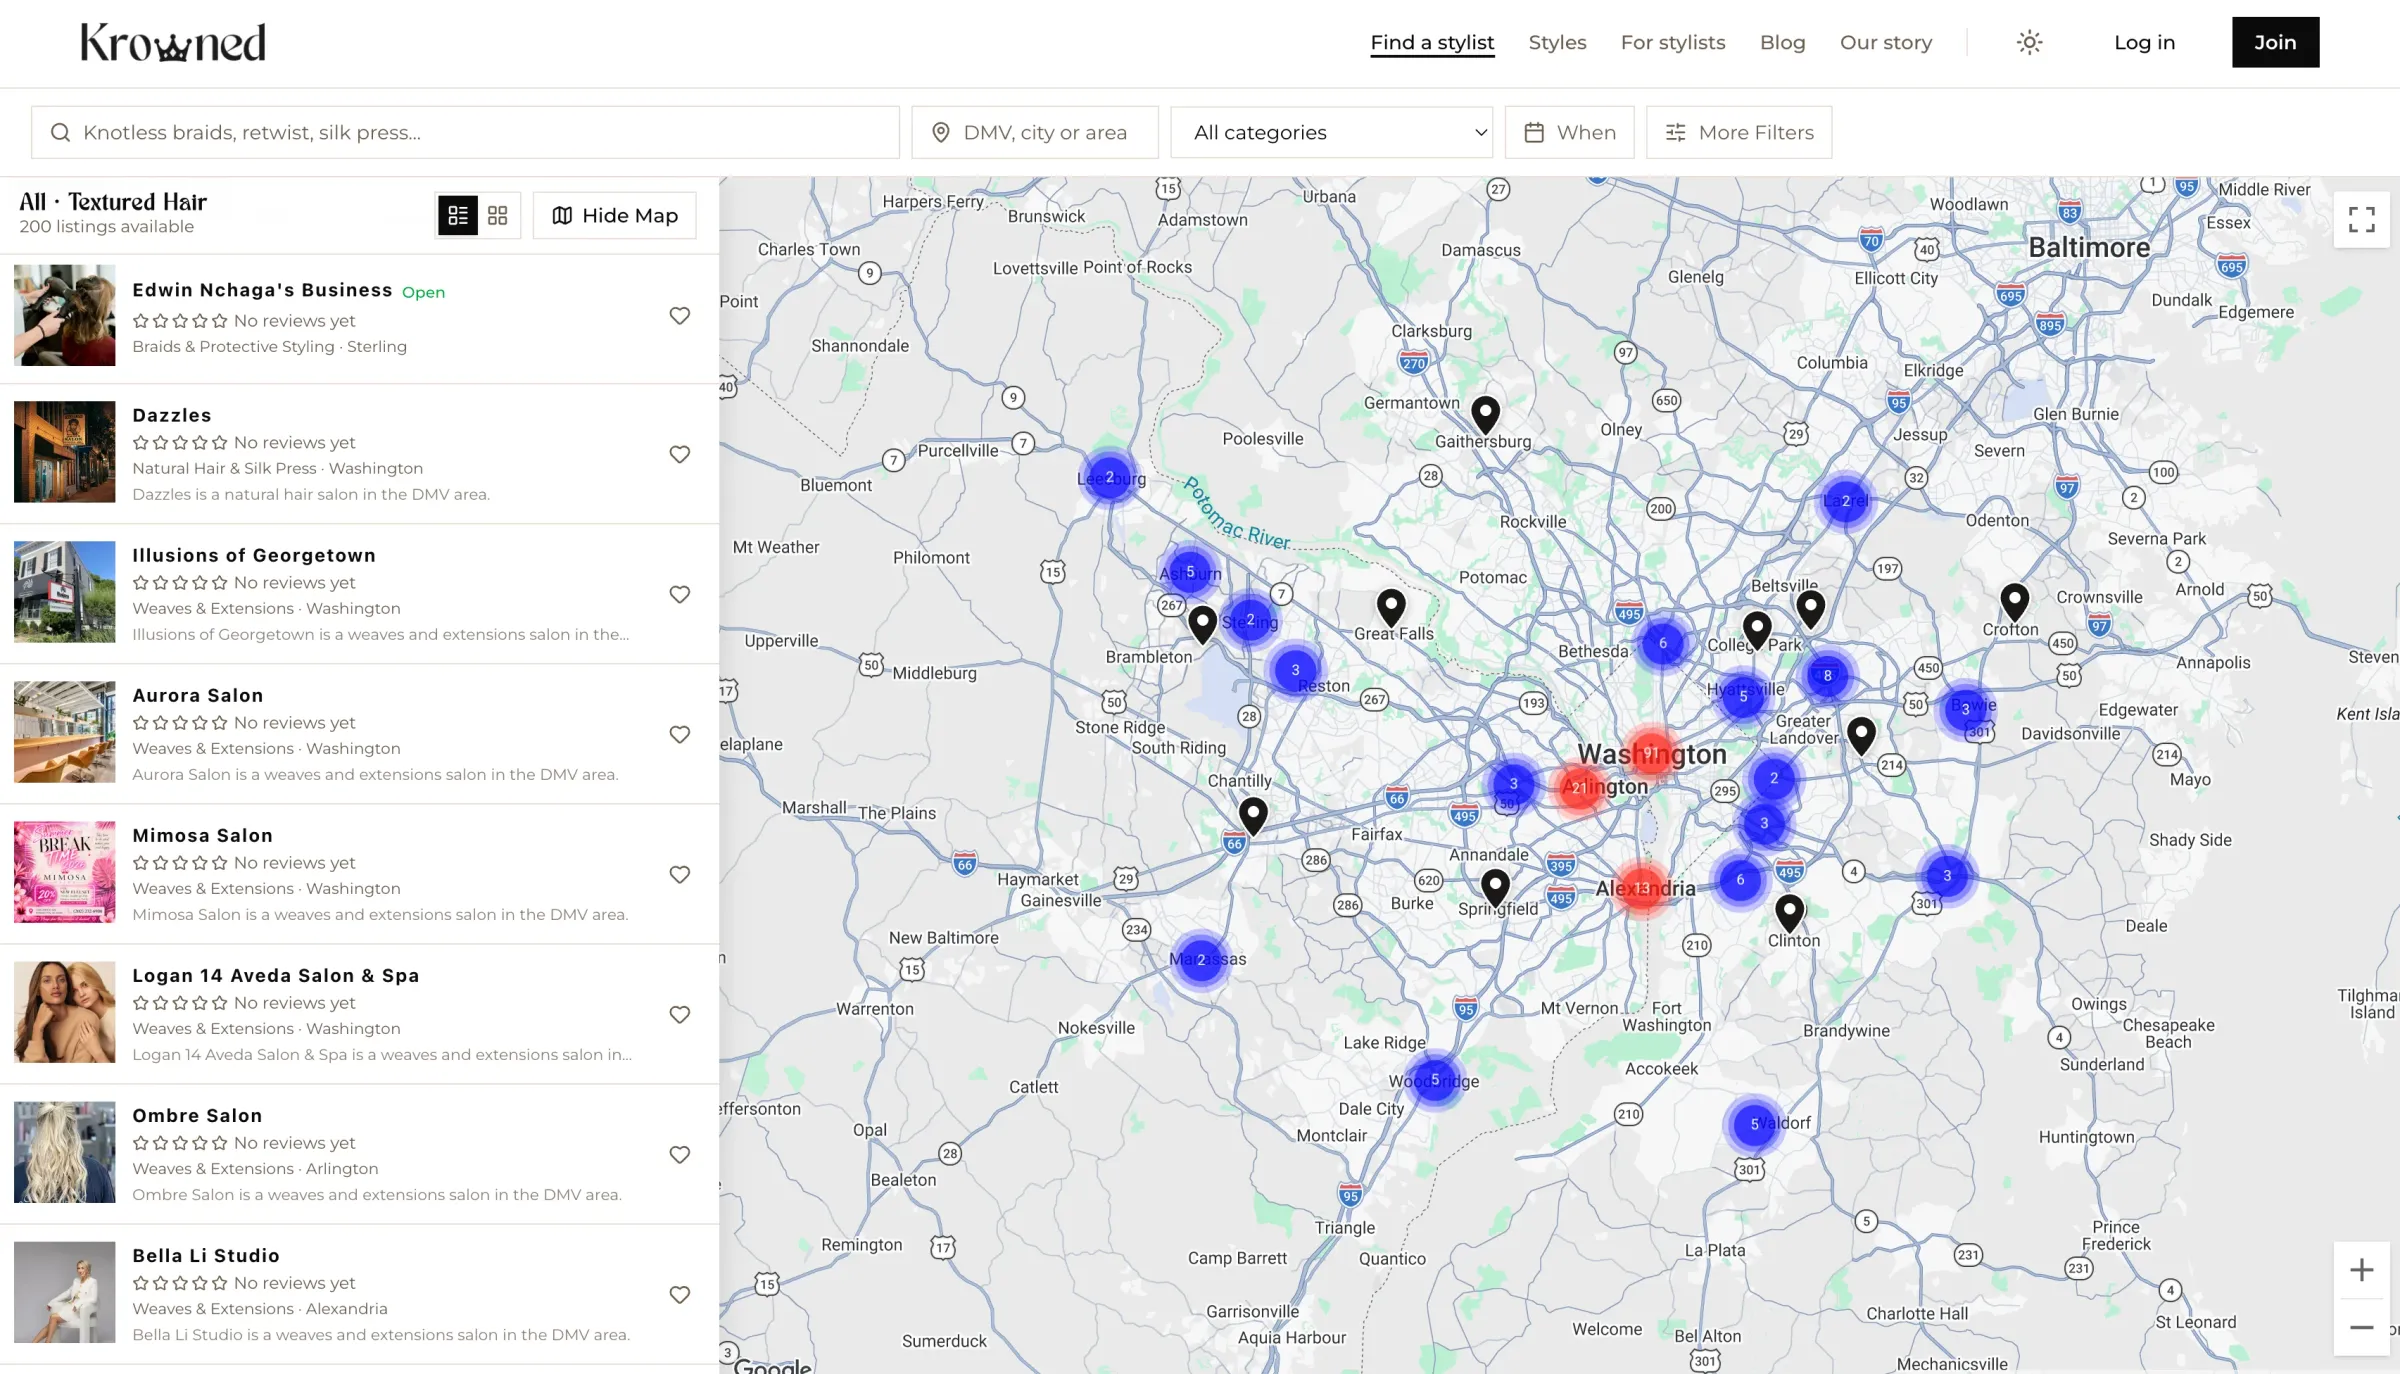The width and height of the screenshot is (2400, 1374).
Task: Open the Bella Li Studio thumbnail photo
Action: coord(65,1292)
